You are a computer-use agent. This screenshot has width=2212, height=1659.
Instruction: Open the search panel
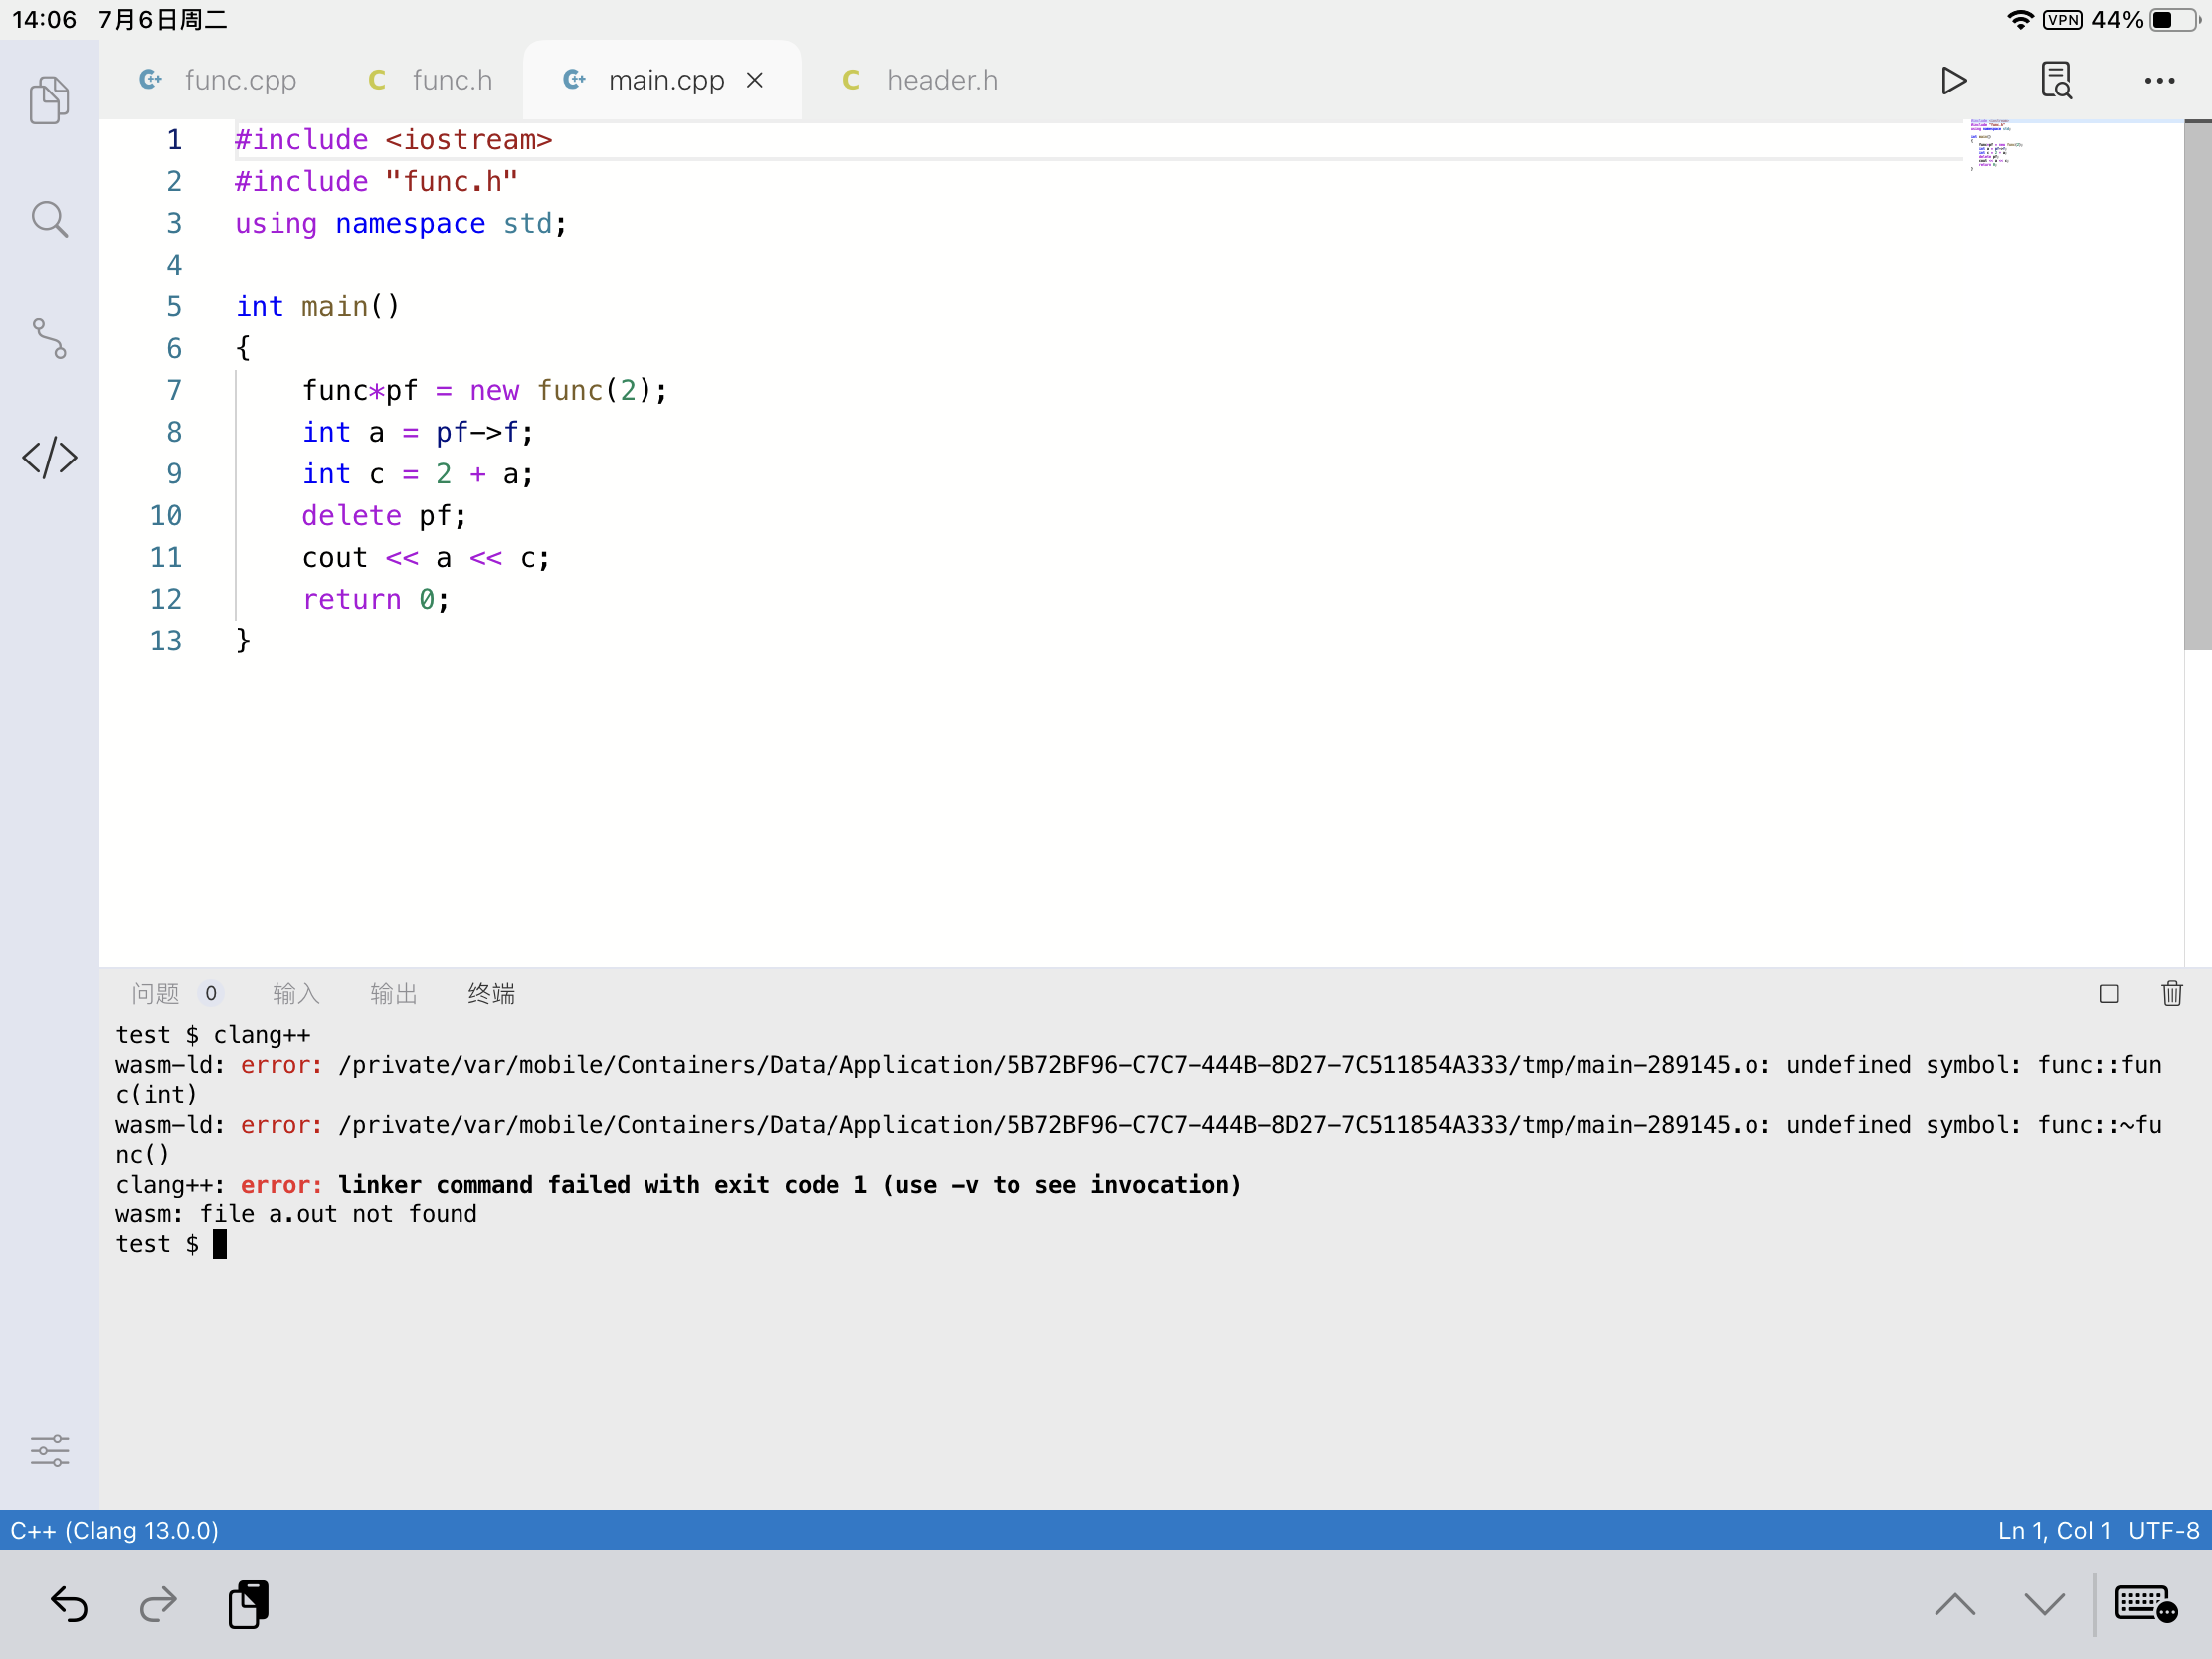[x=49, y=218]
